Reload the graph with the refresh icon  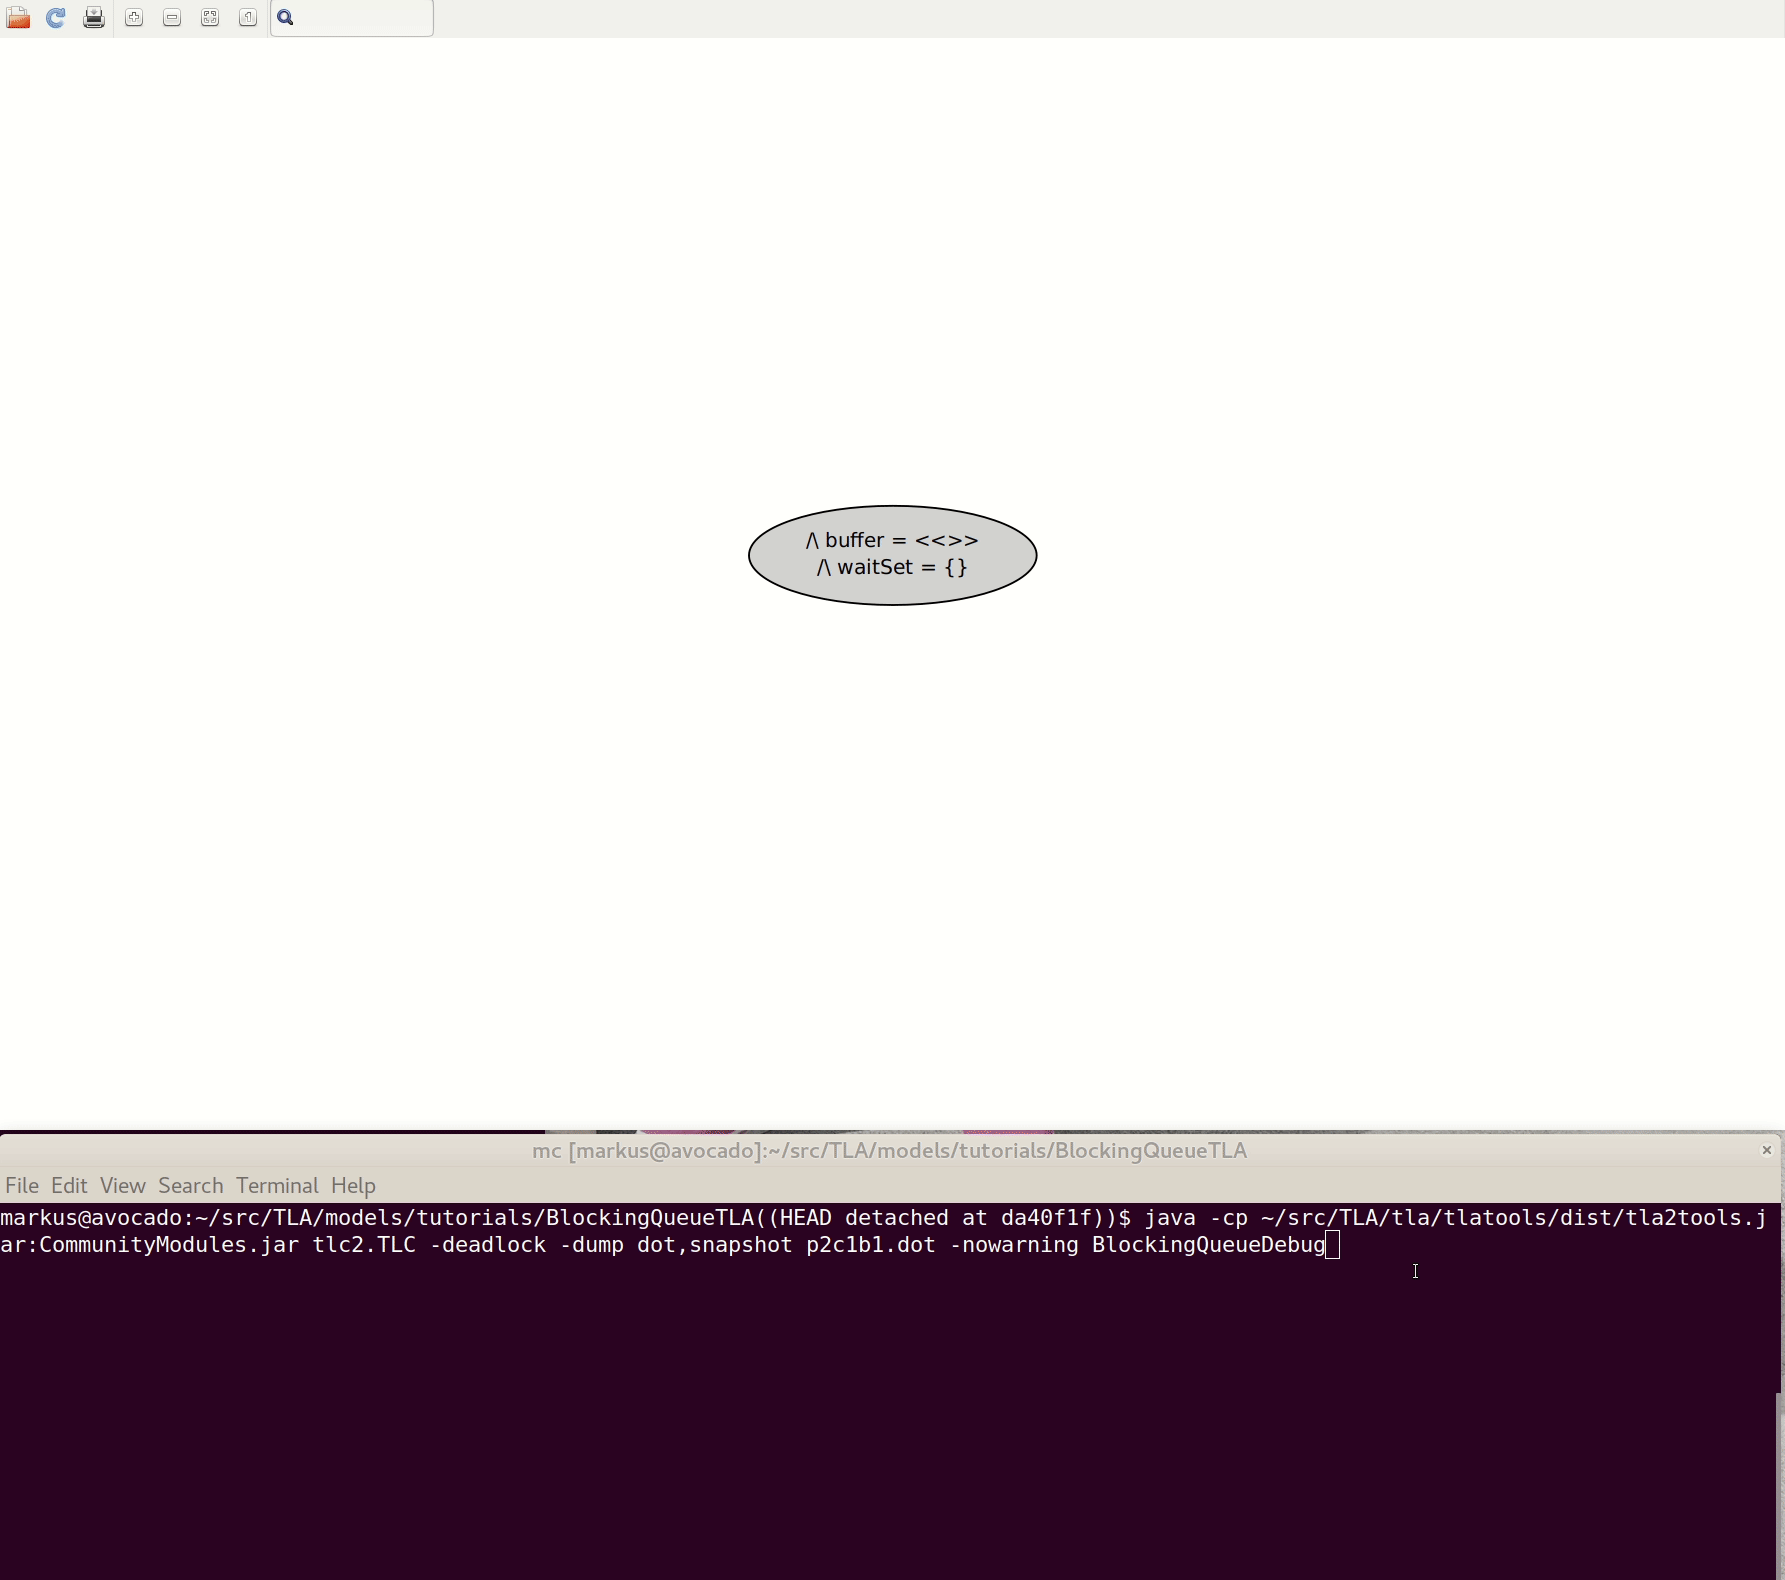coord(56,18)
